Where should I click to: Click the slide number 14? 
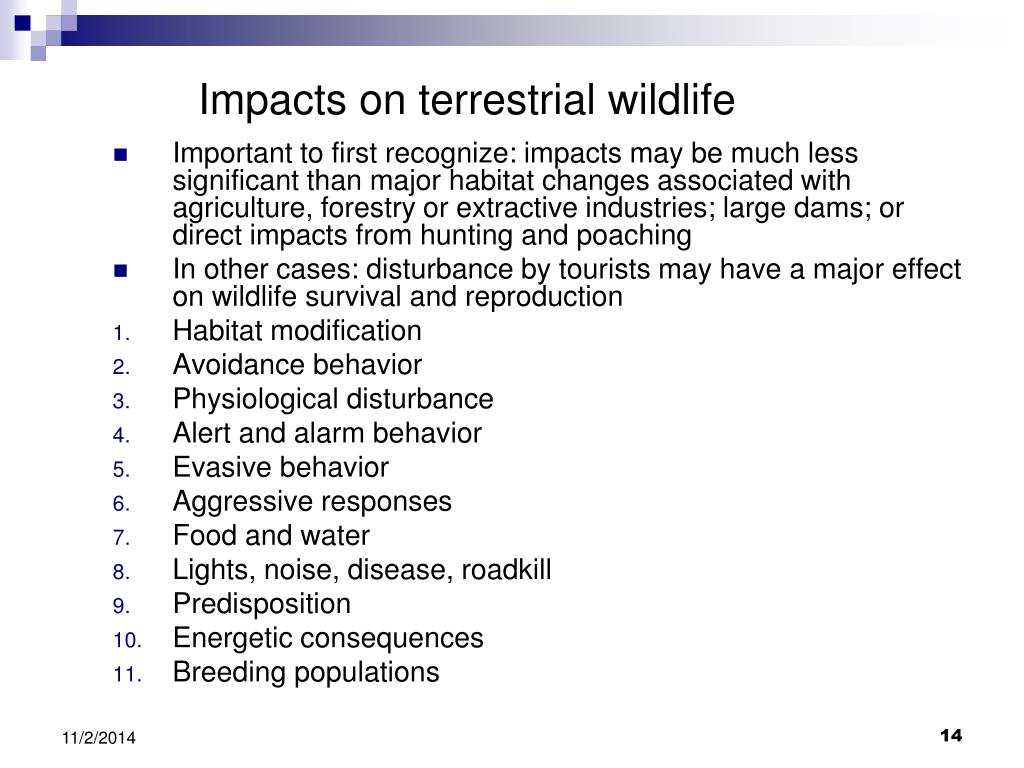pos(951,735)
